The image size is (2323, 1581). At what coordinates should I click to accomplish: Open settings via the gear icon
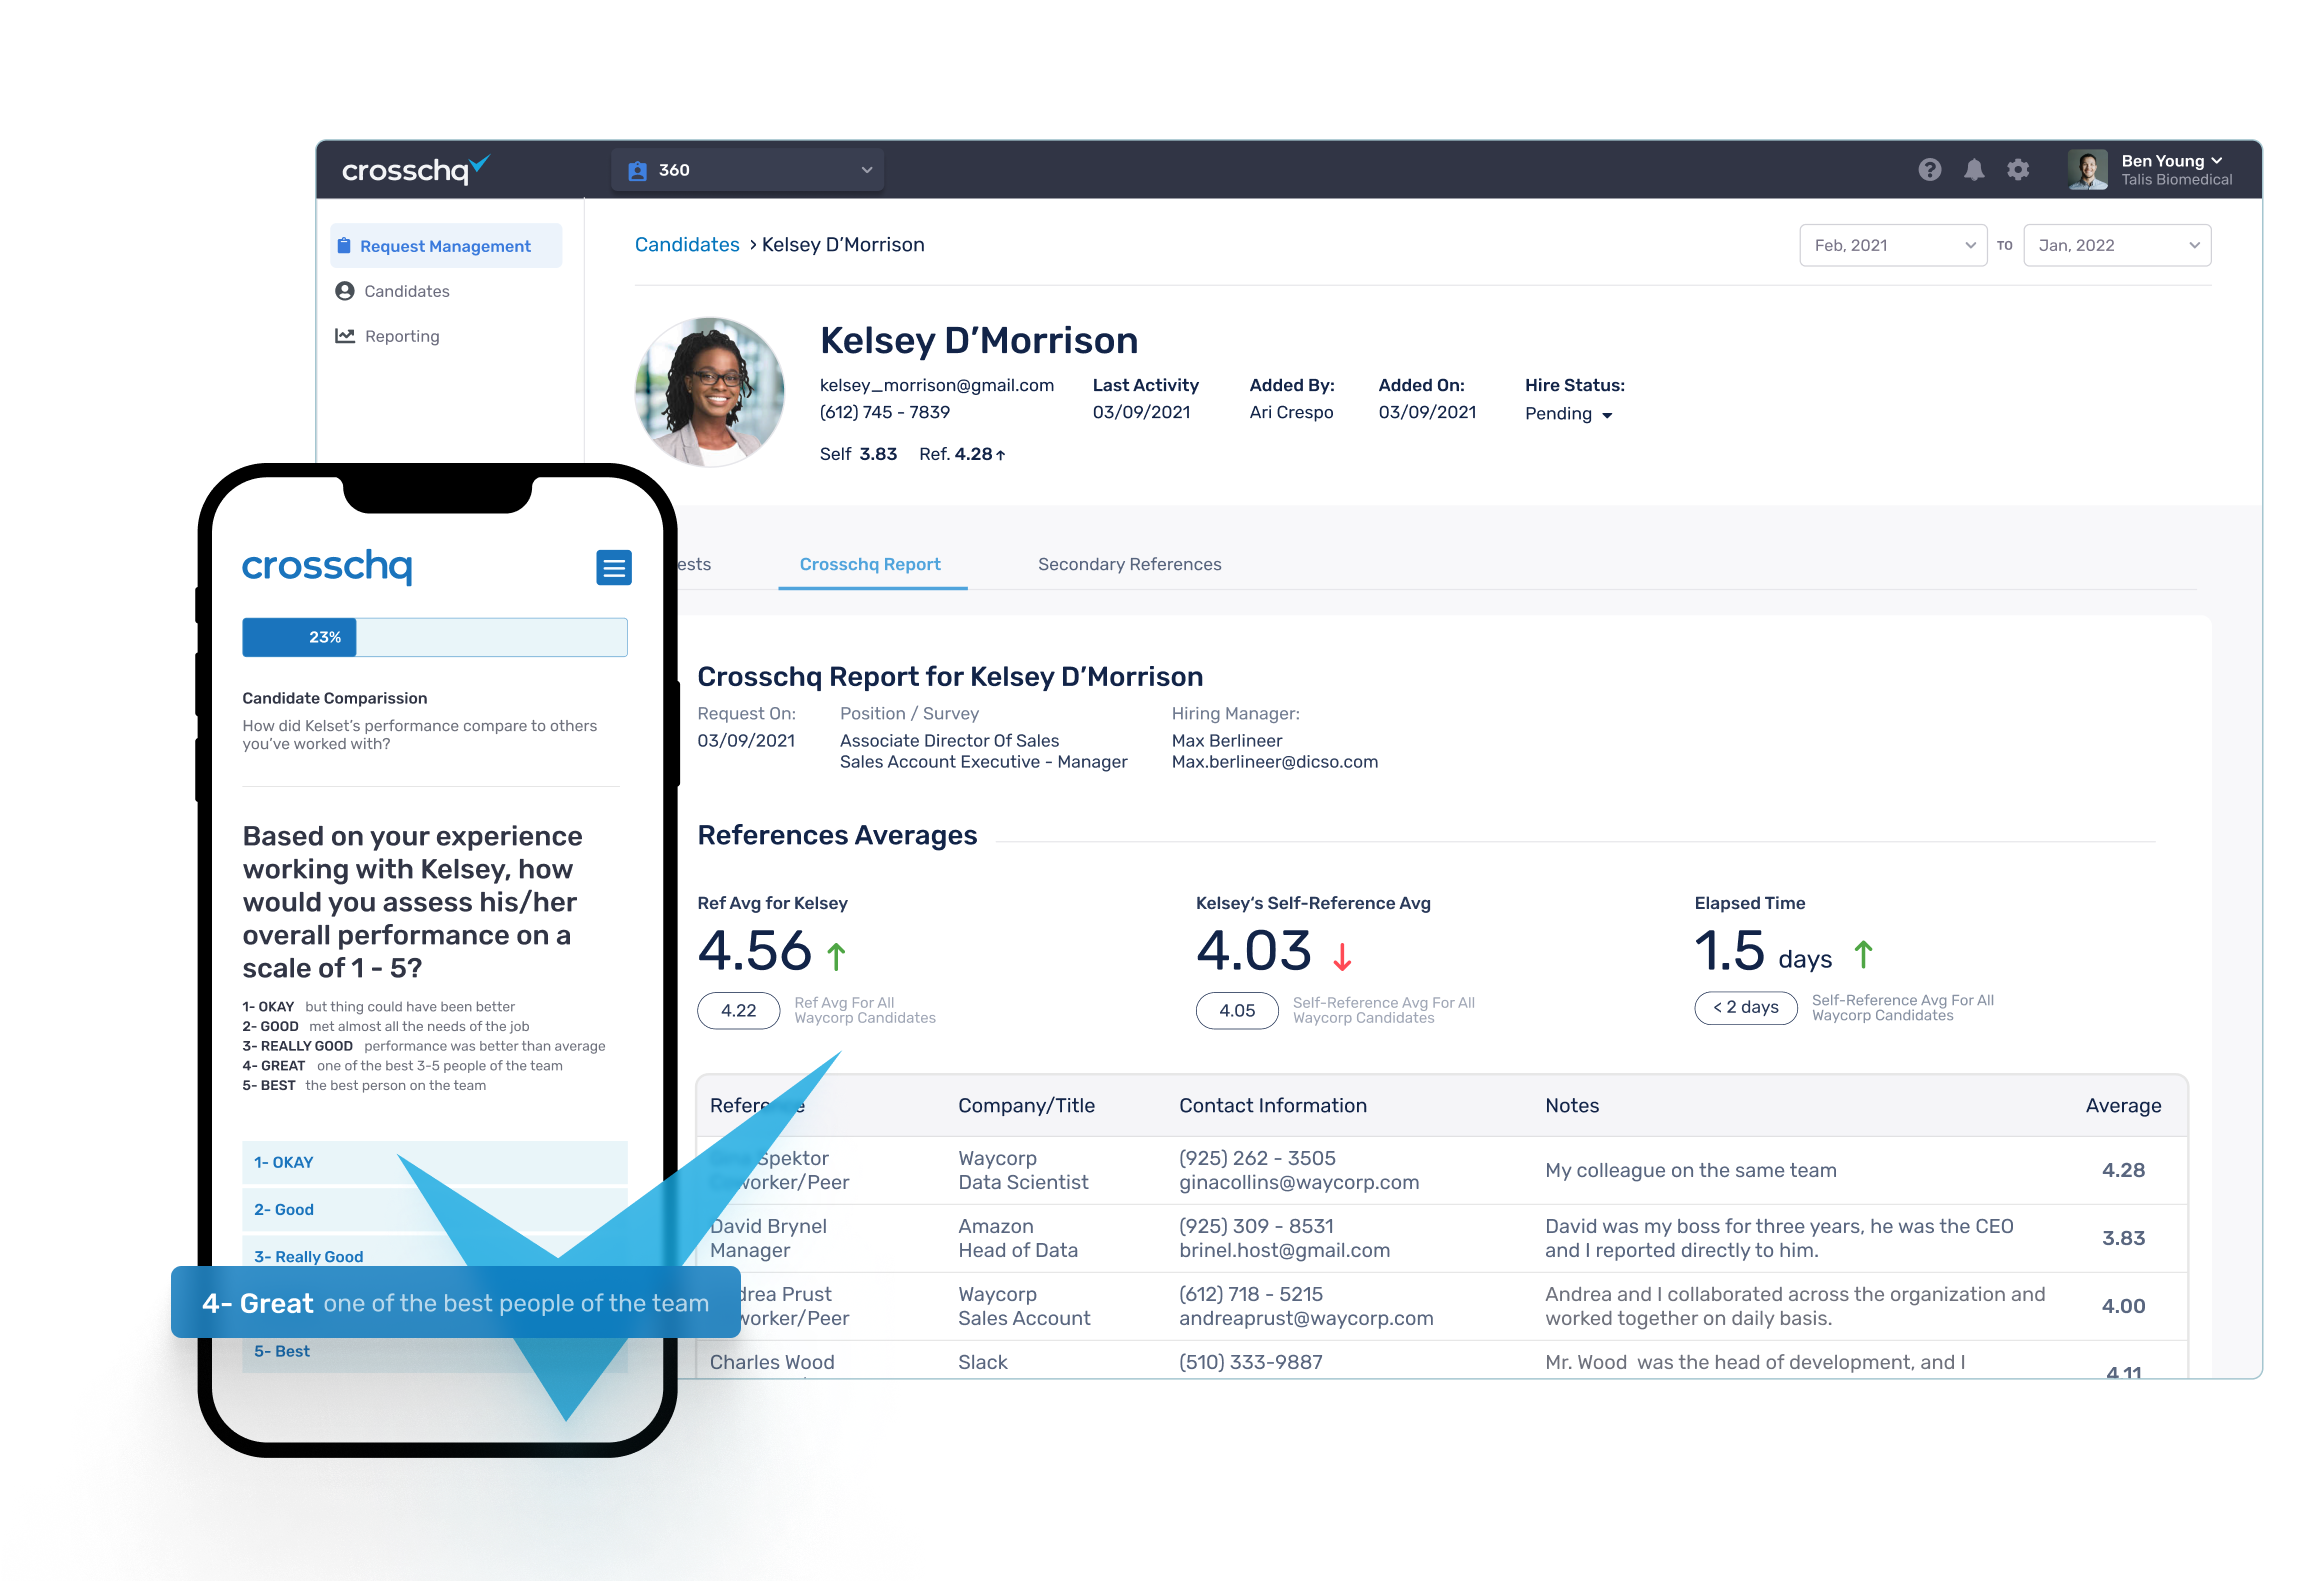(2018, 170)
